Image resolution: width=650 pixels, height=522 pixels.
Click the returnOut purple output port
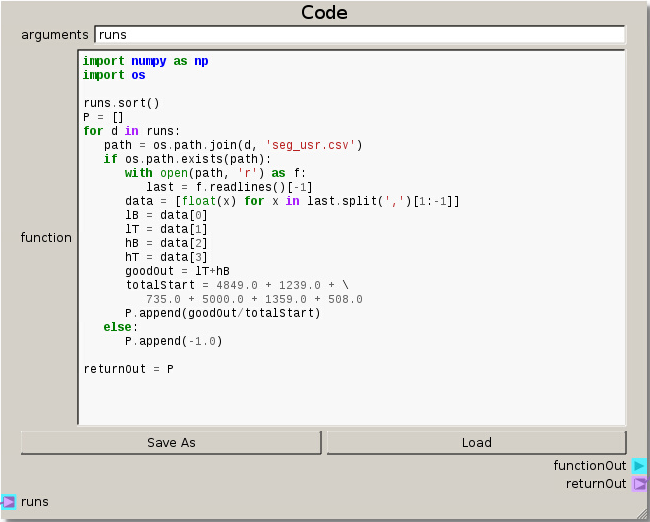pos(639,484)
